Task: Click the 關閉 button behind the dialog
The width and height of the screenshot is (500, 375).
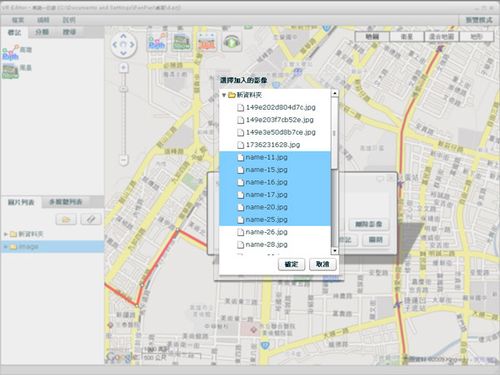Action: point(375,240)
